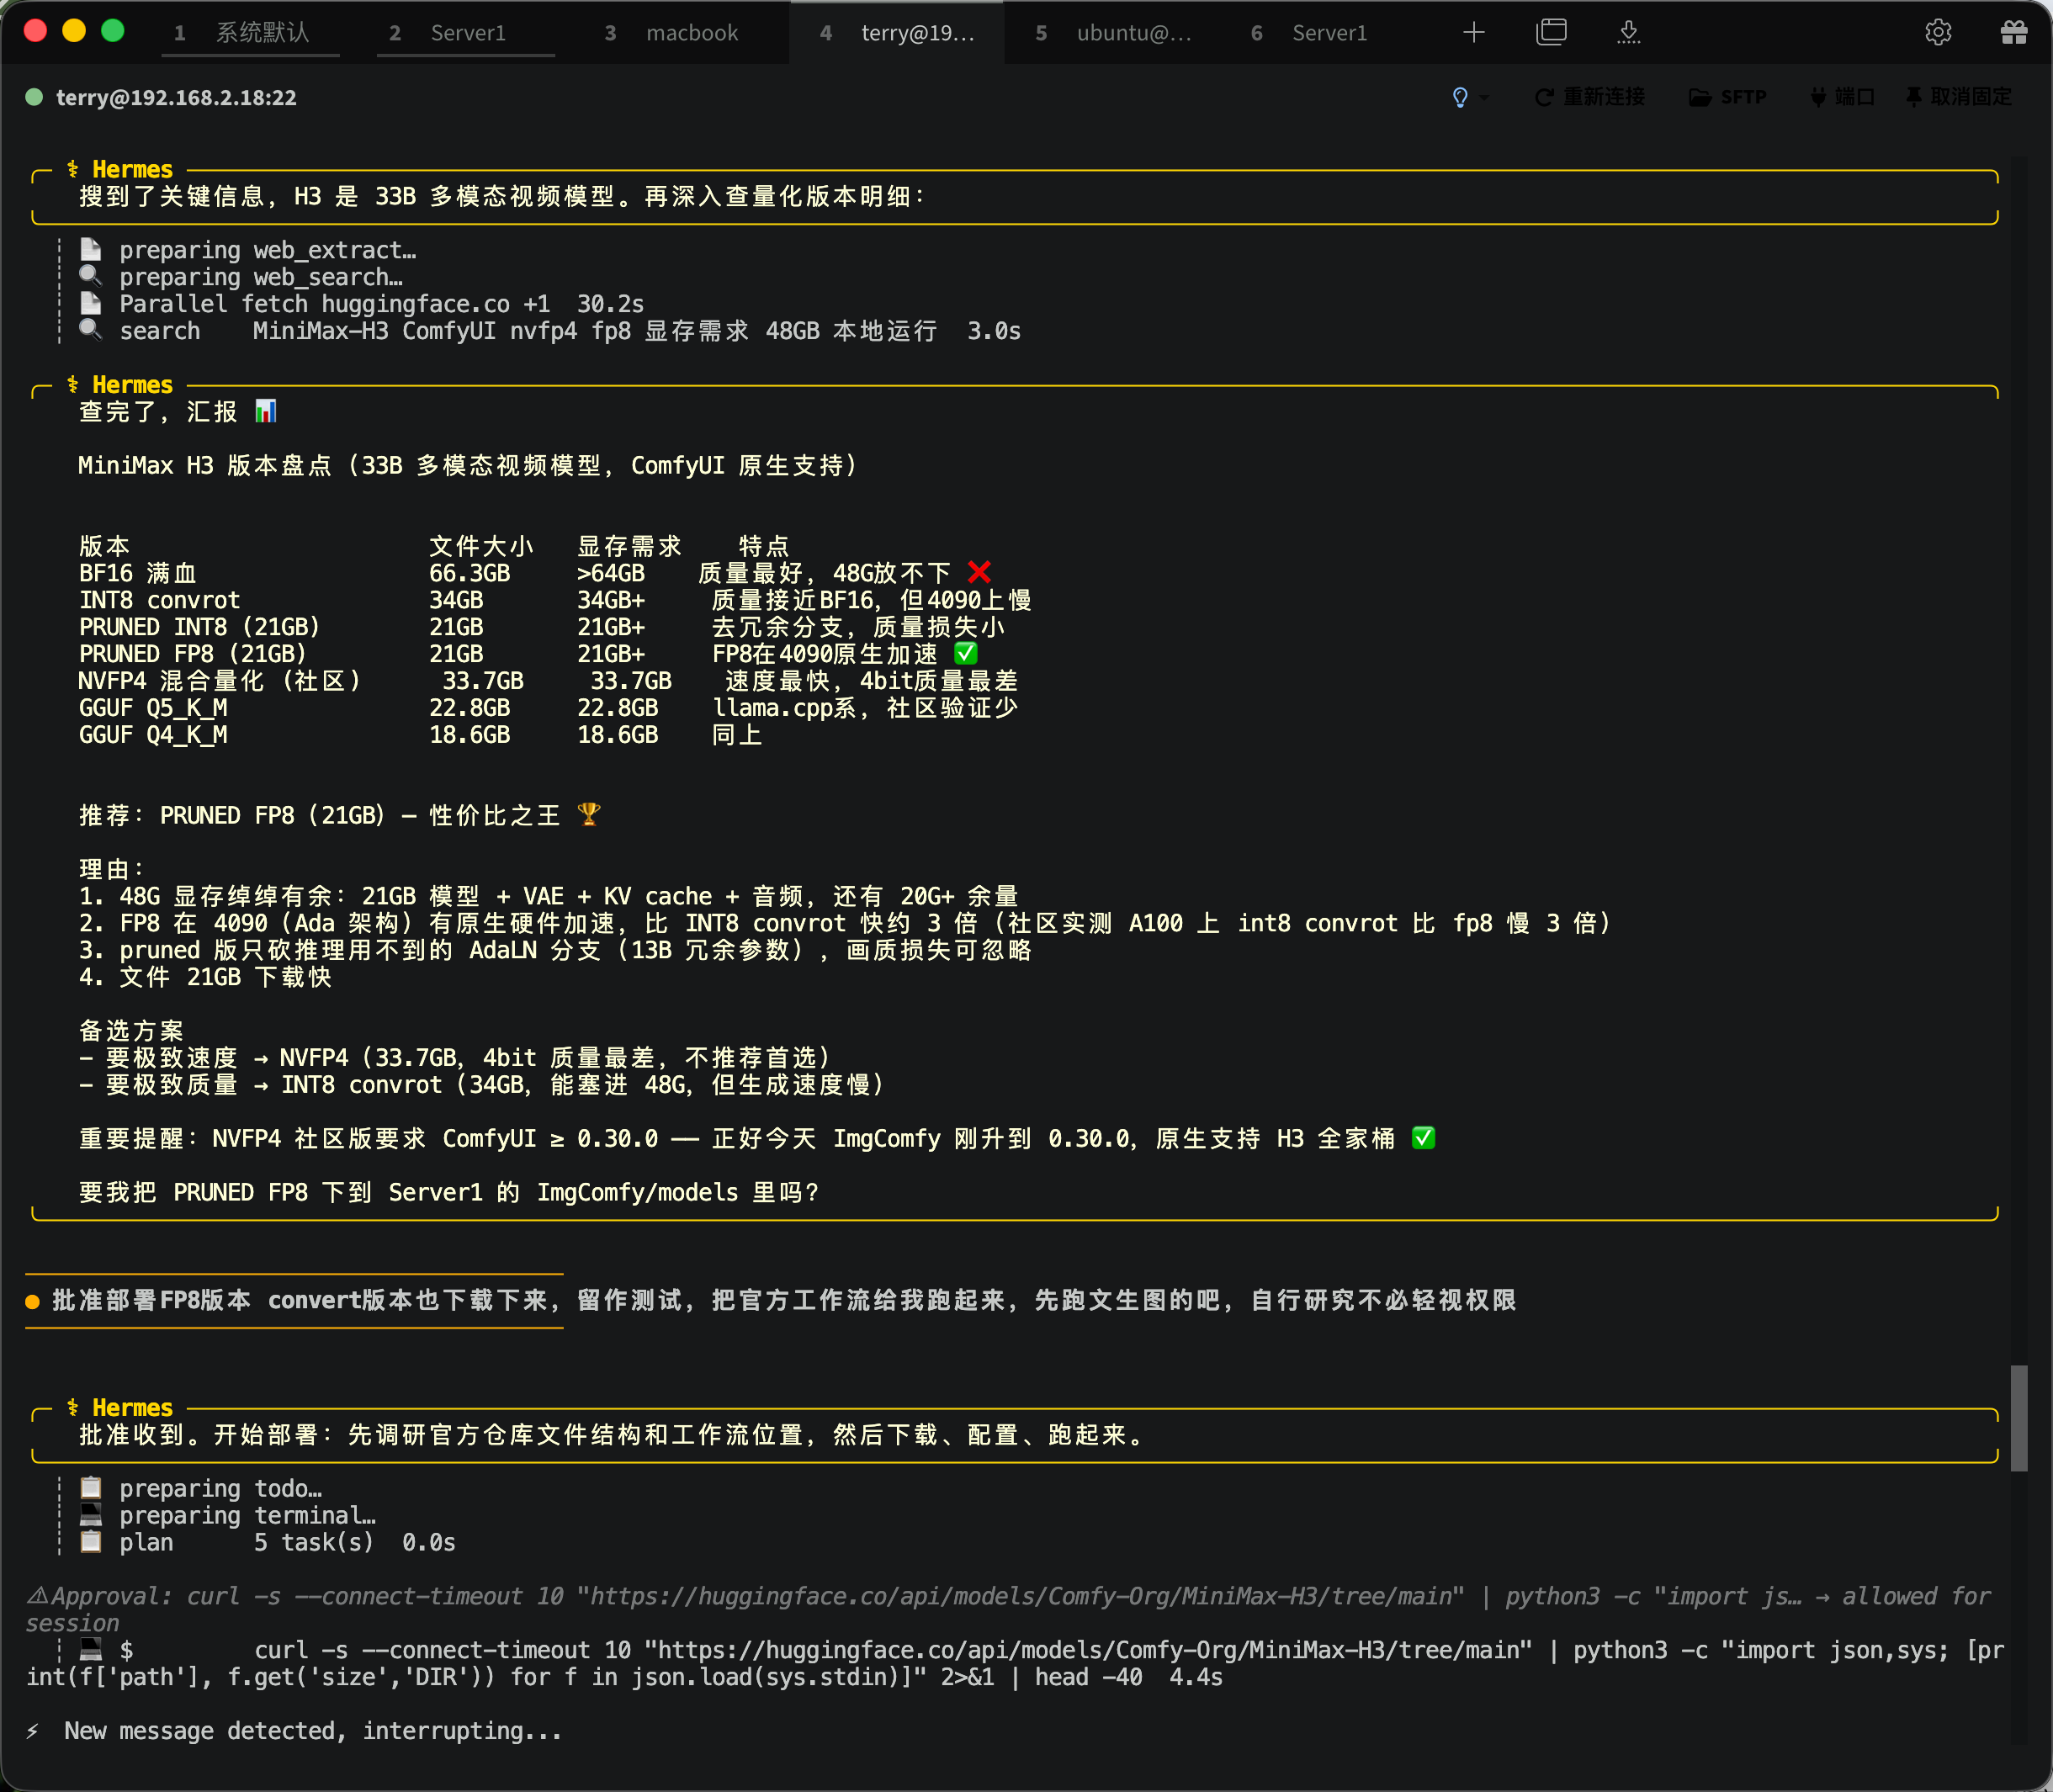Screen dimensions: 2053x1792
Task: Click the "备选方案" heading
Action: [x=131, y=1031]
